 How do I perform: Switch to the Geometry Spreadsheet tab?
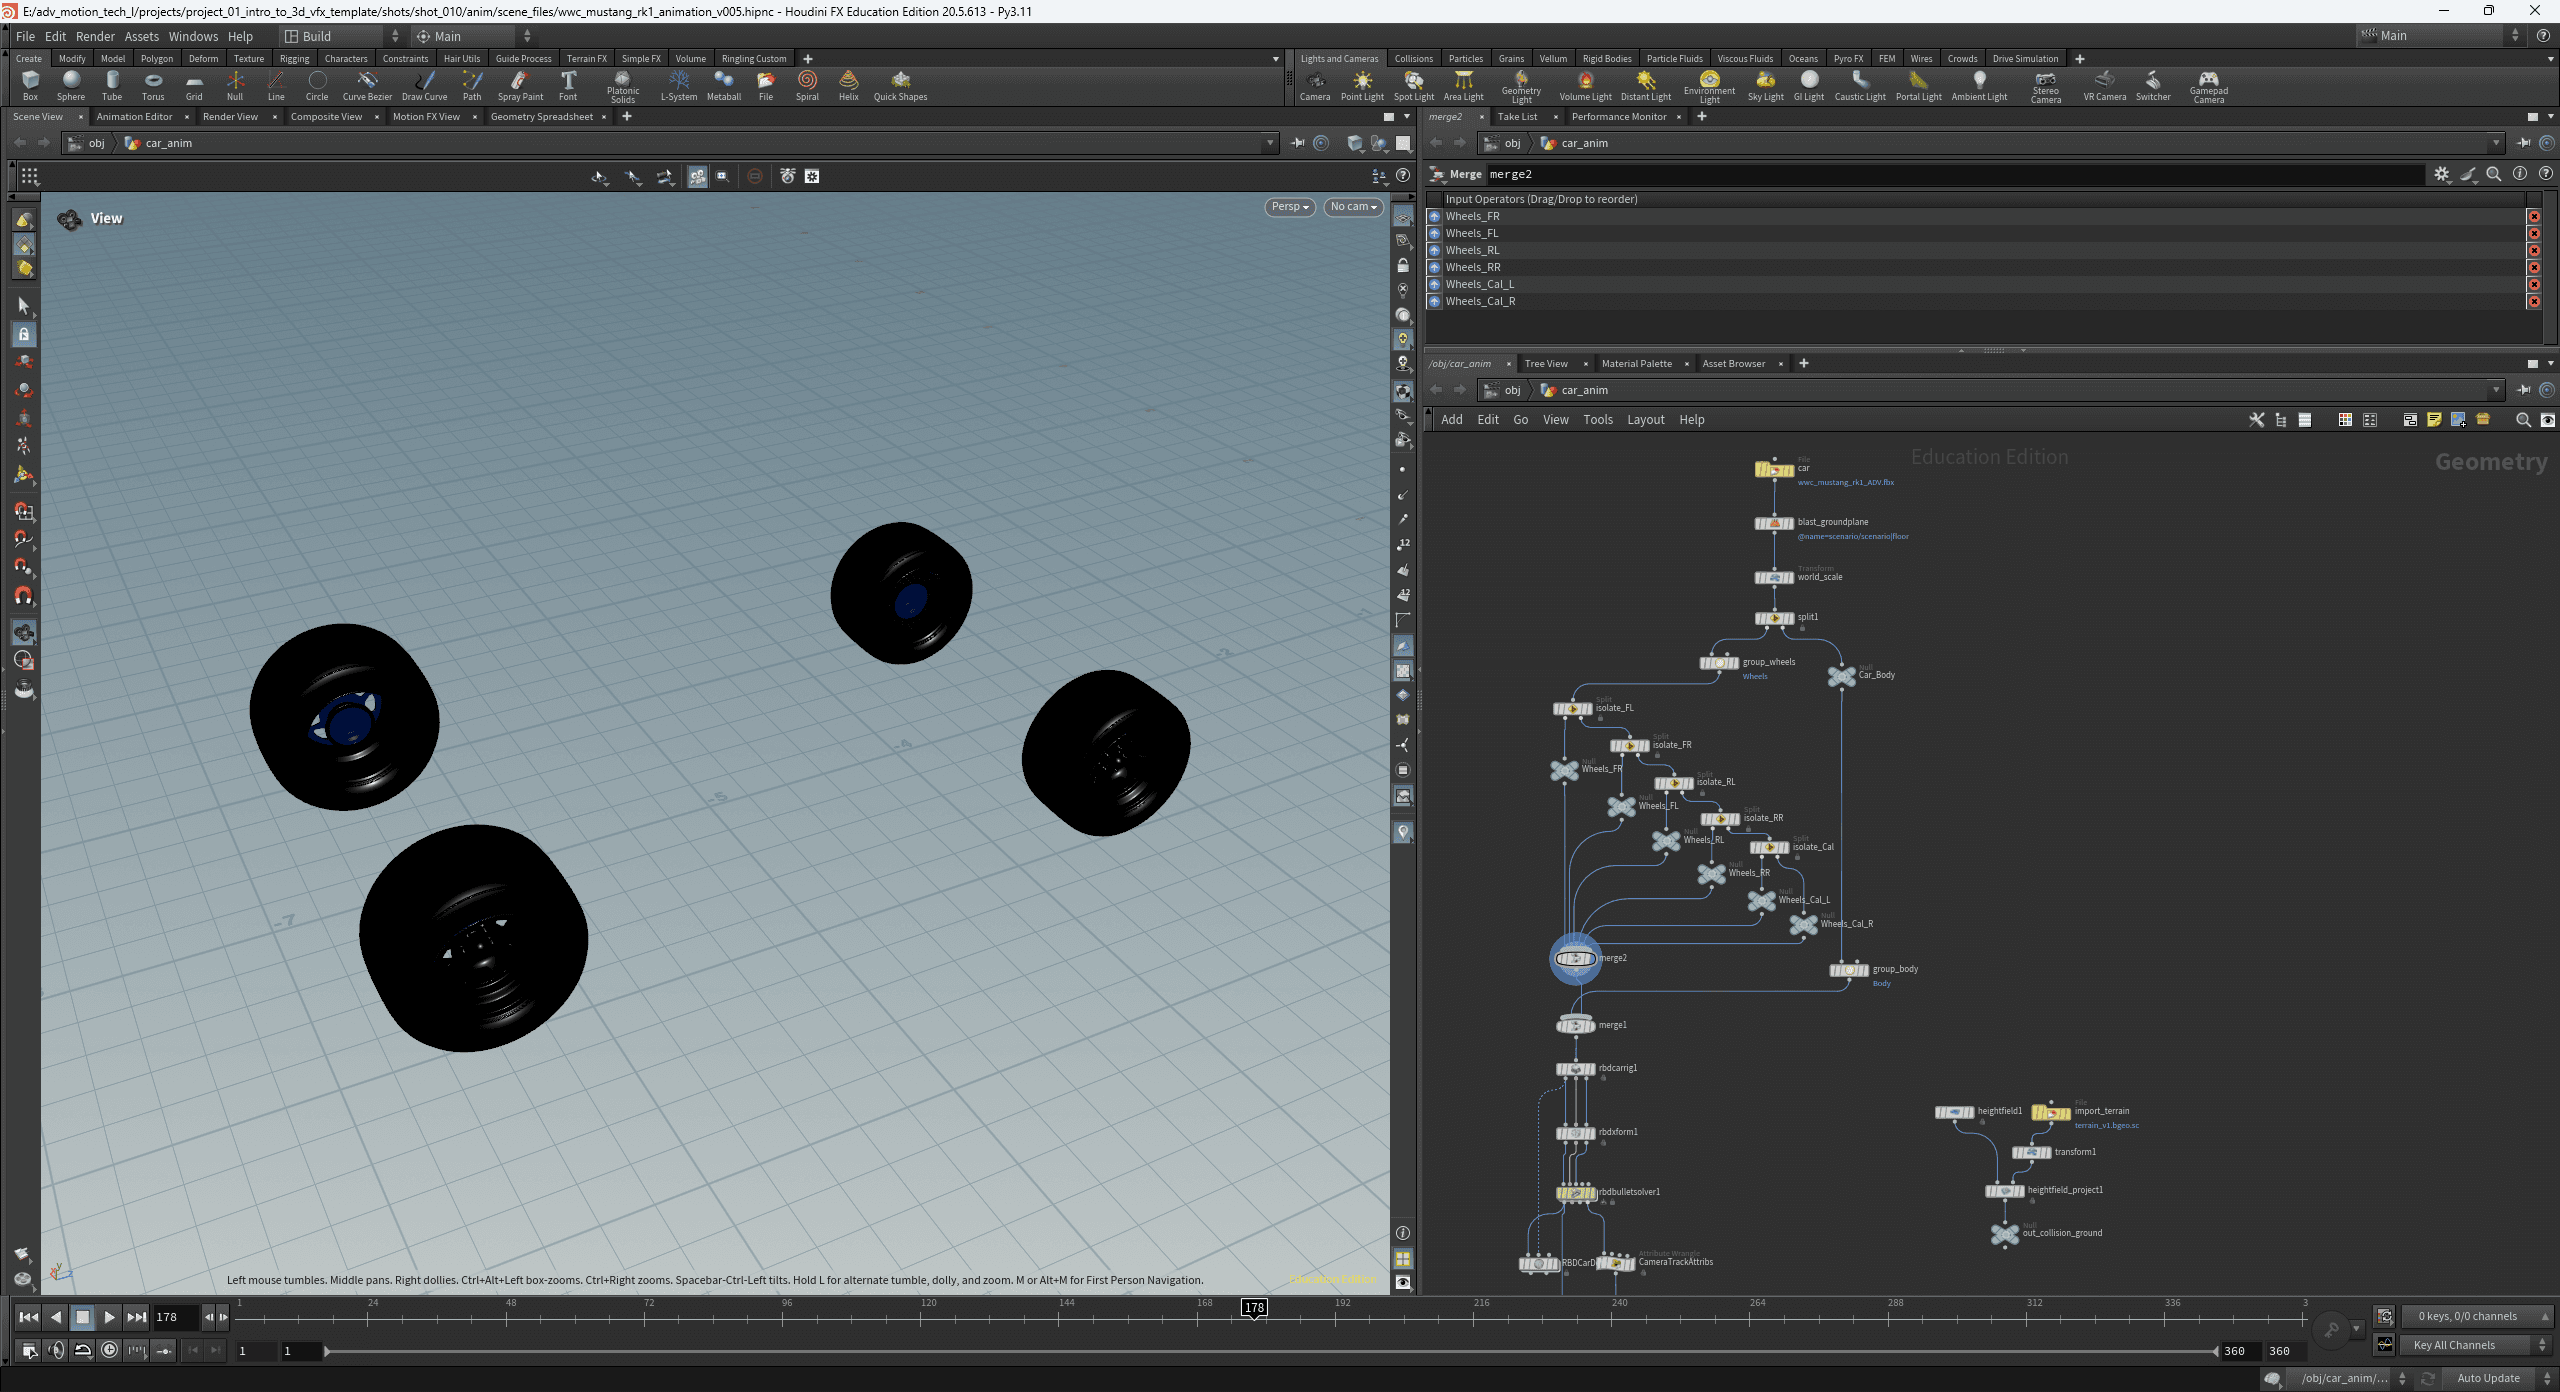541,117
